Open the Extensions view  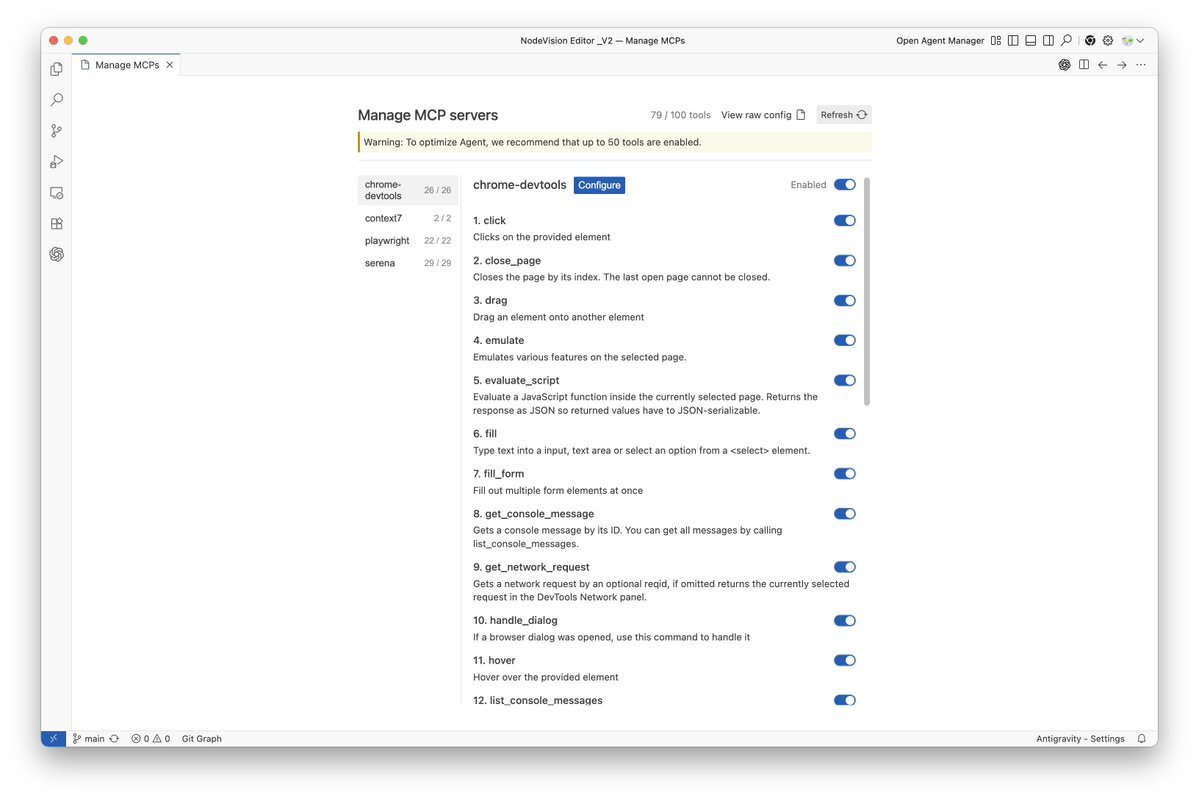click(56, 224)
